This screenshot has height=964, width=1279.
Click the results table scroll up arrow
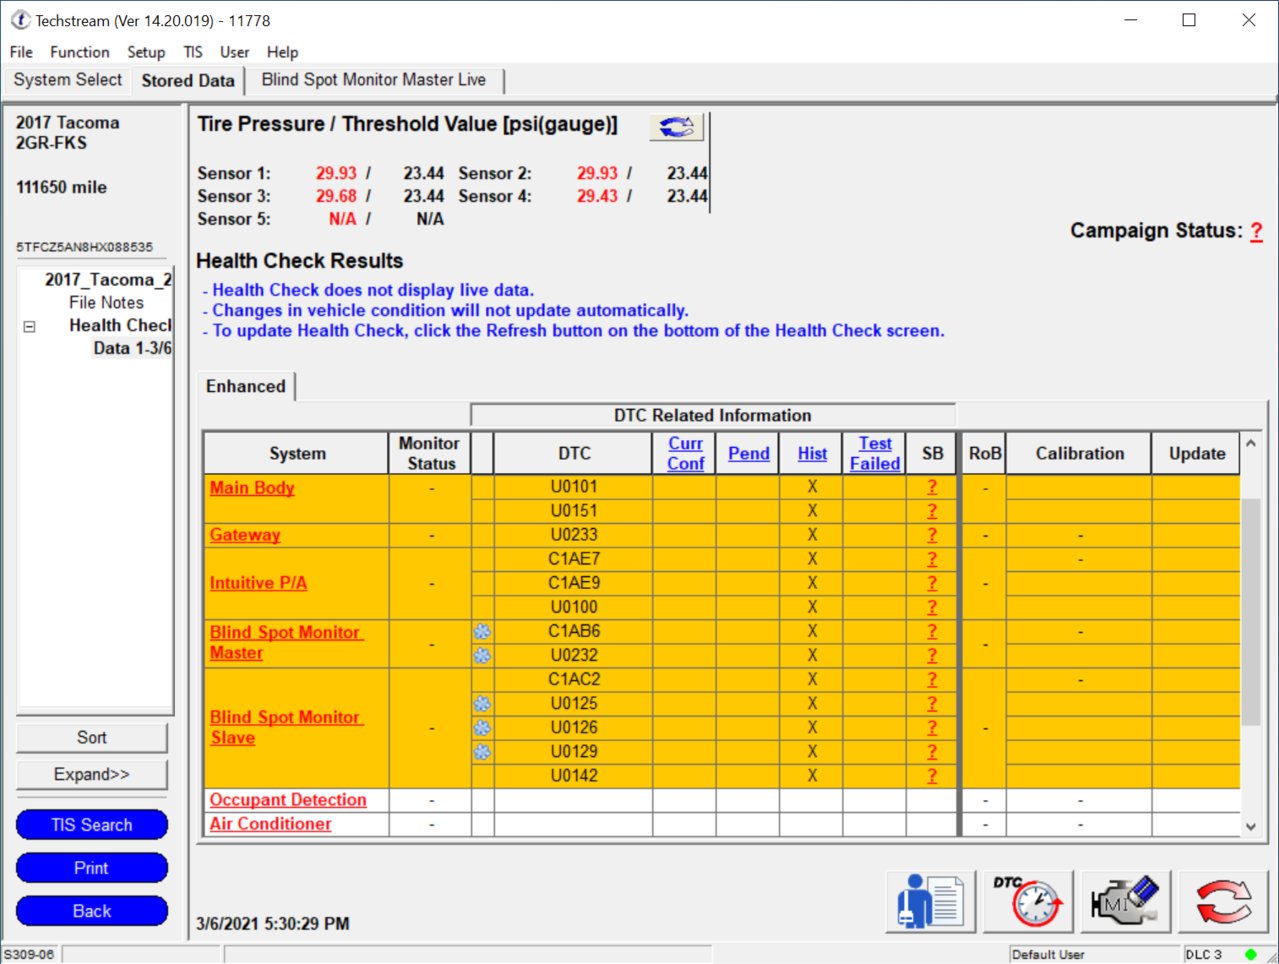pos(1251,443)
